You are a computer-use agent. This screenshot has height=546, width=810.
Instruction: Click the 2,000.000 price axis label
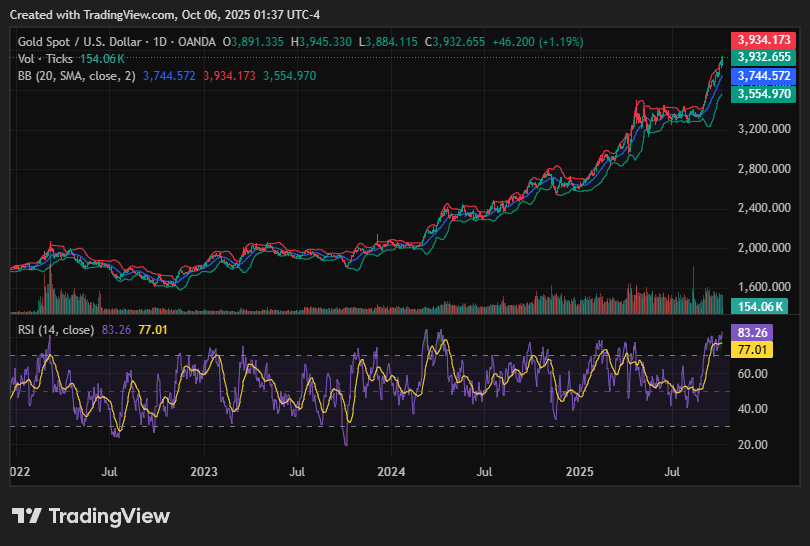pos(764,247)
